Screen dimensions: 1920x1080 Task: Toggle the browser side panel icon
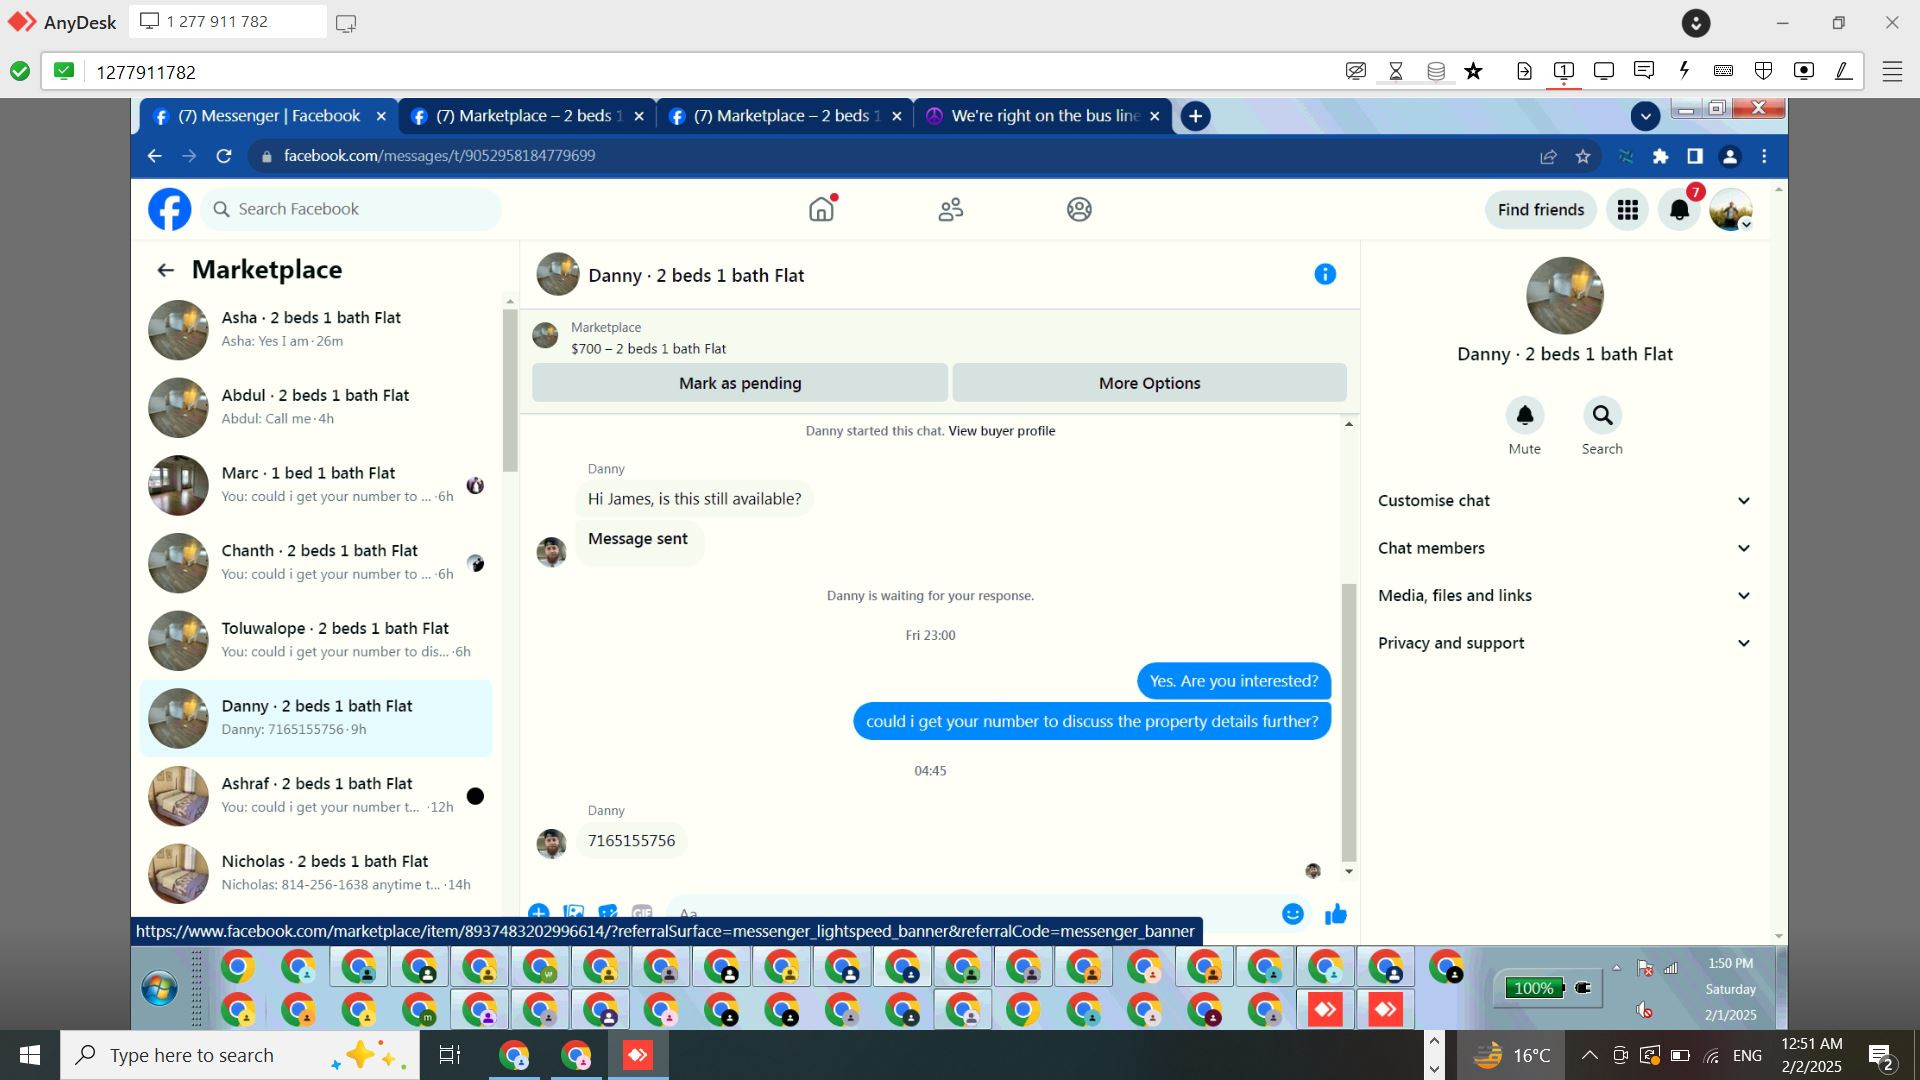[1695, 156]
